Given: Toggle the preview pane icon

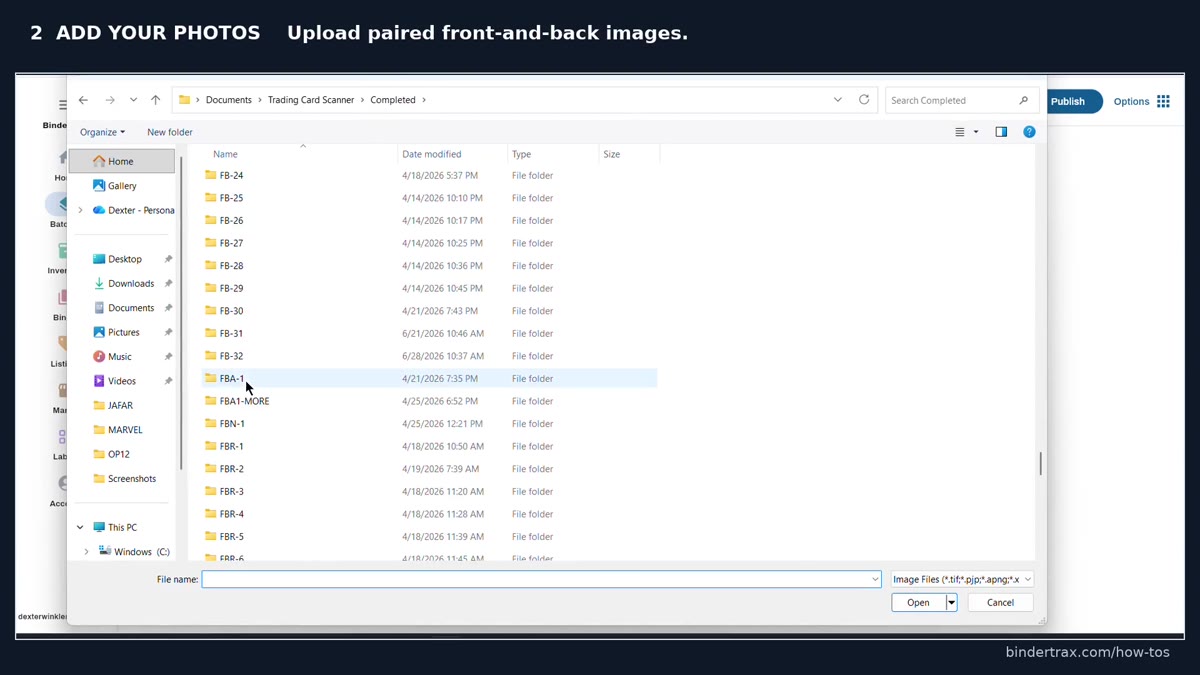Looking at the screenshot, I should click(1001, 132).
